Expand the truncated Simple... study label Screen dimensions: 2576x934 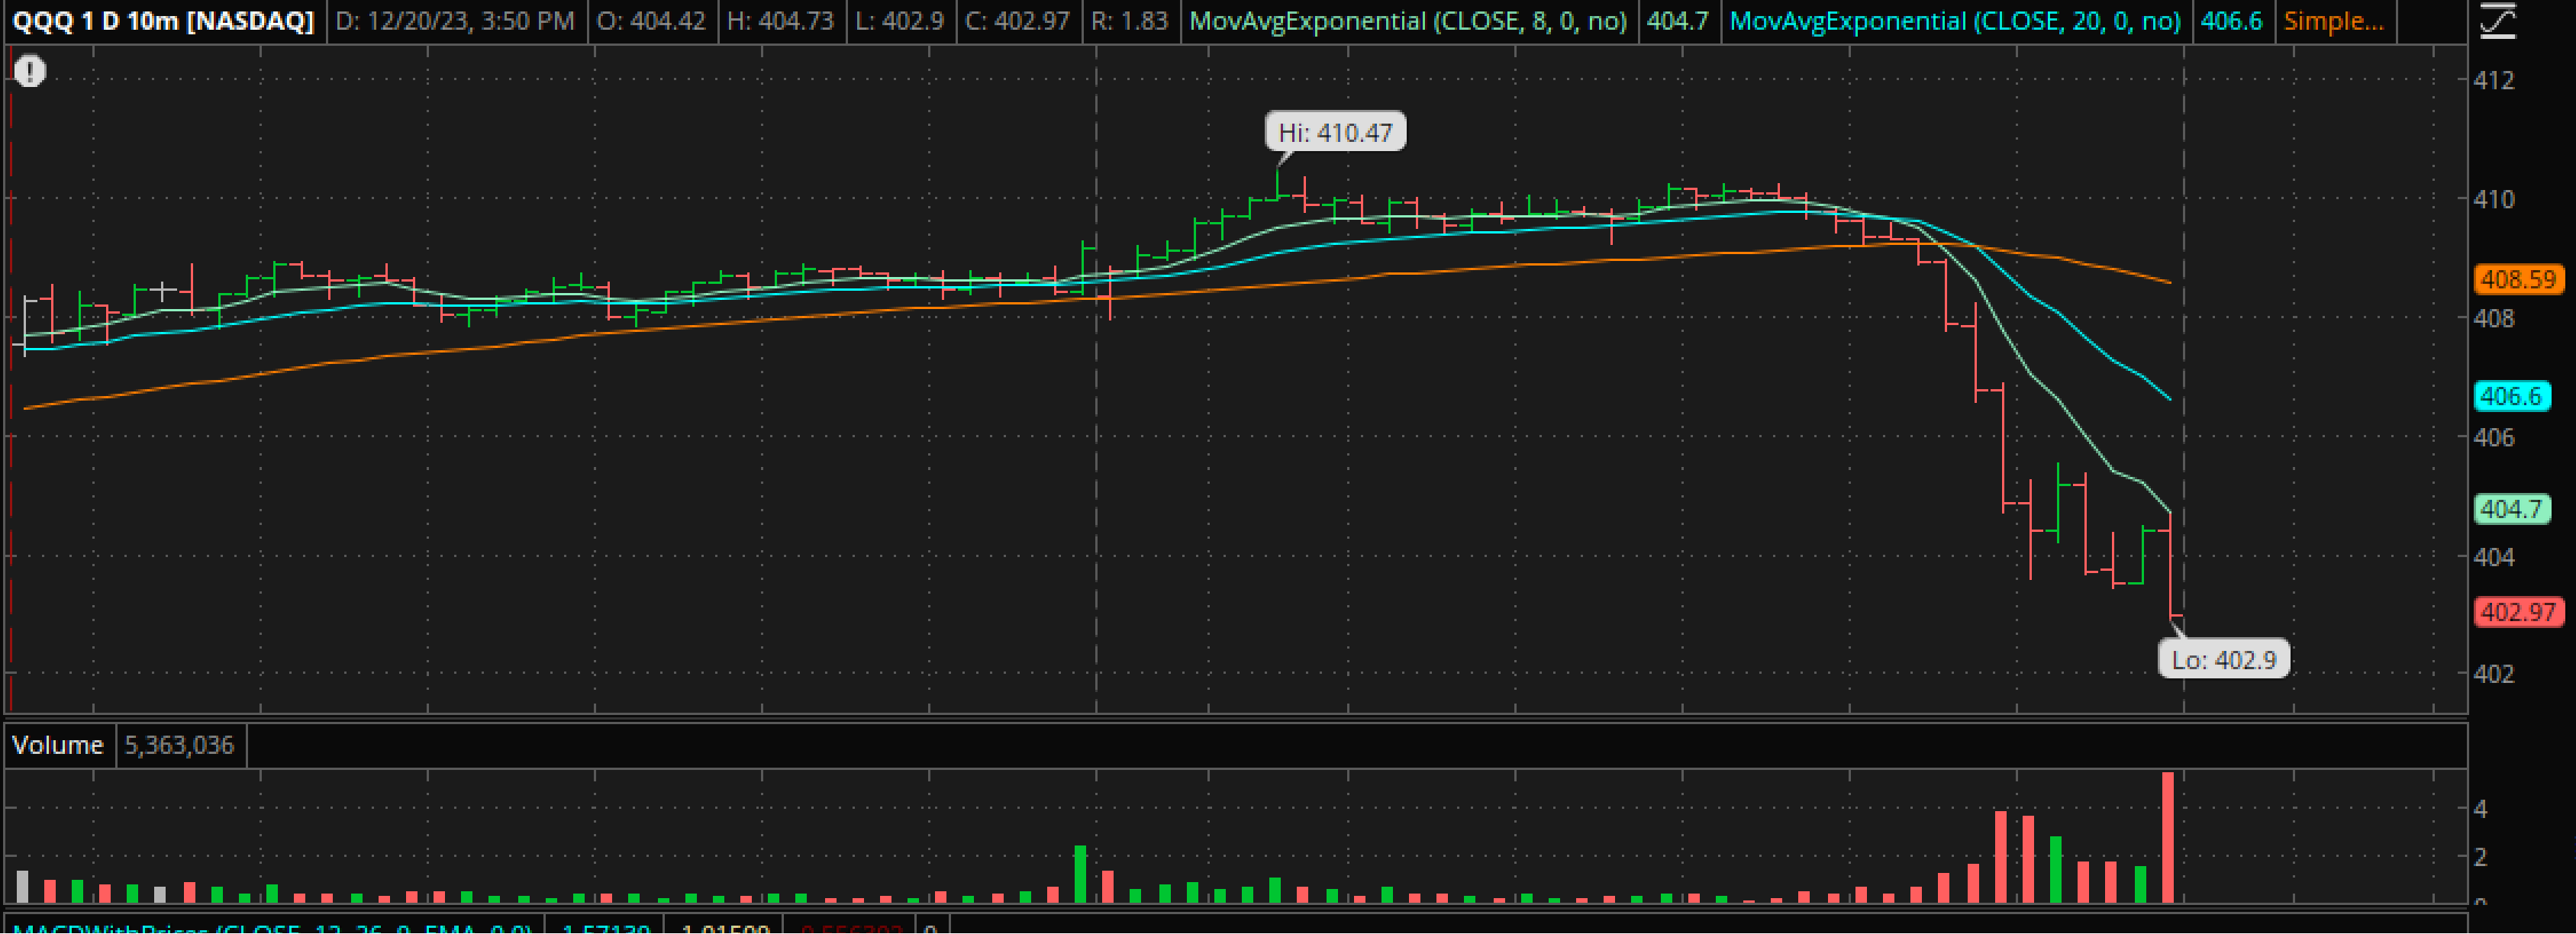(2333, 21)
